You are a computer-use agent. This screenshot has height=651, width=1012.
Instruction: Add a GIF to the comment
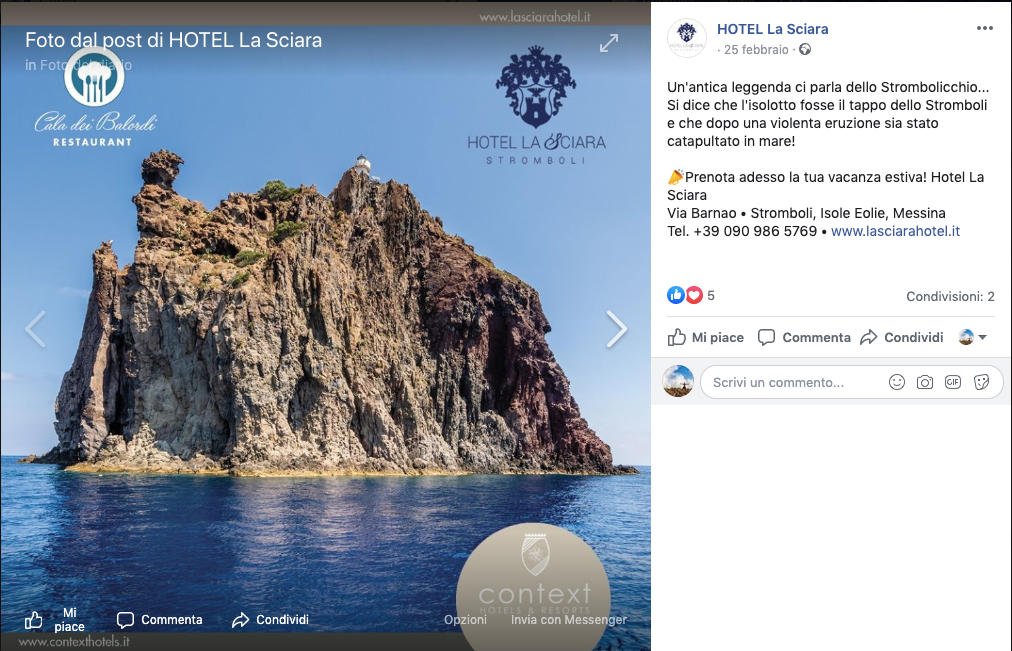953,382
